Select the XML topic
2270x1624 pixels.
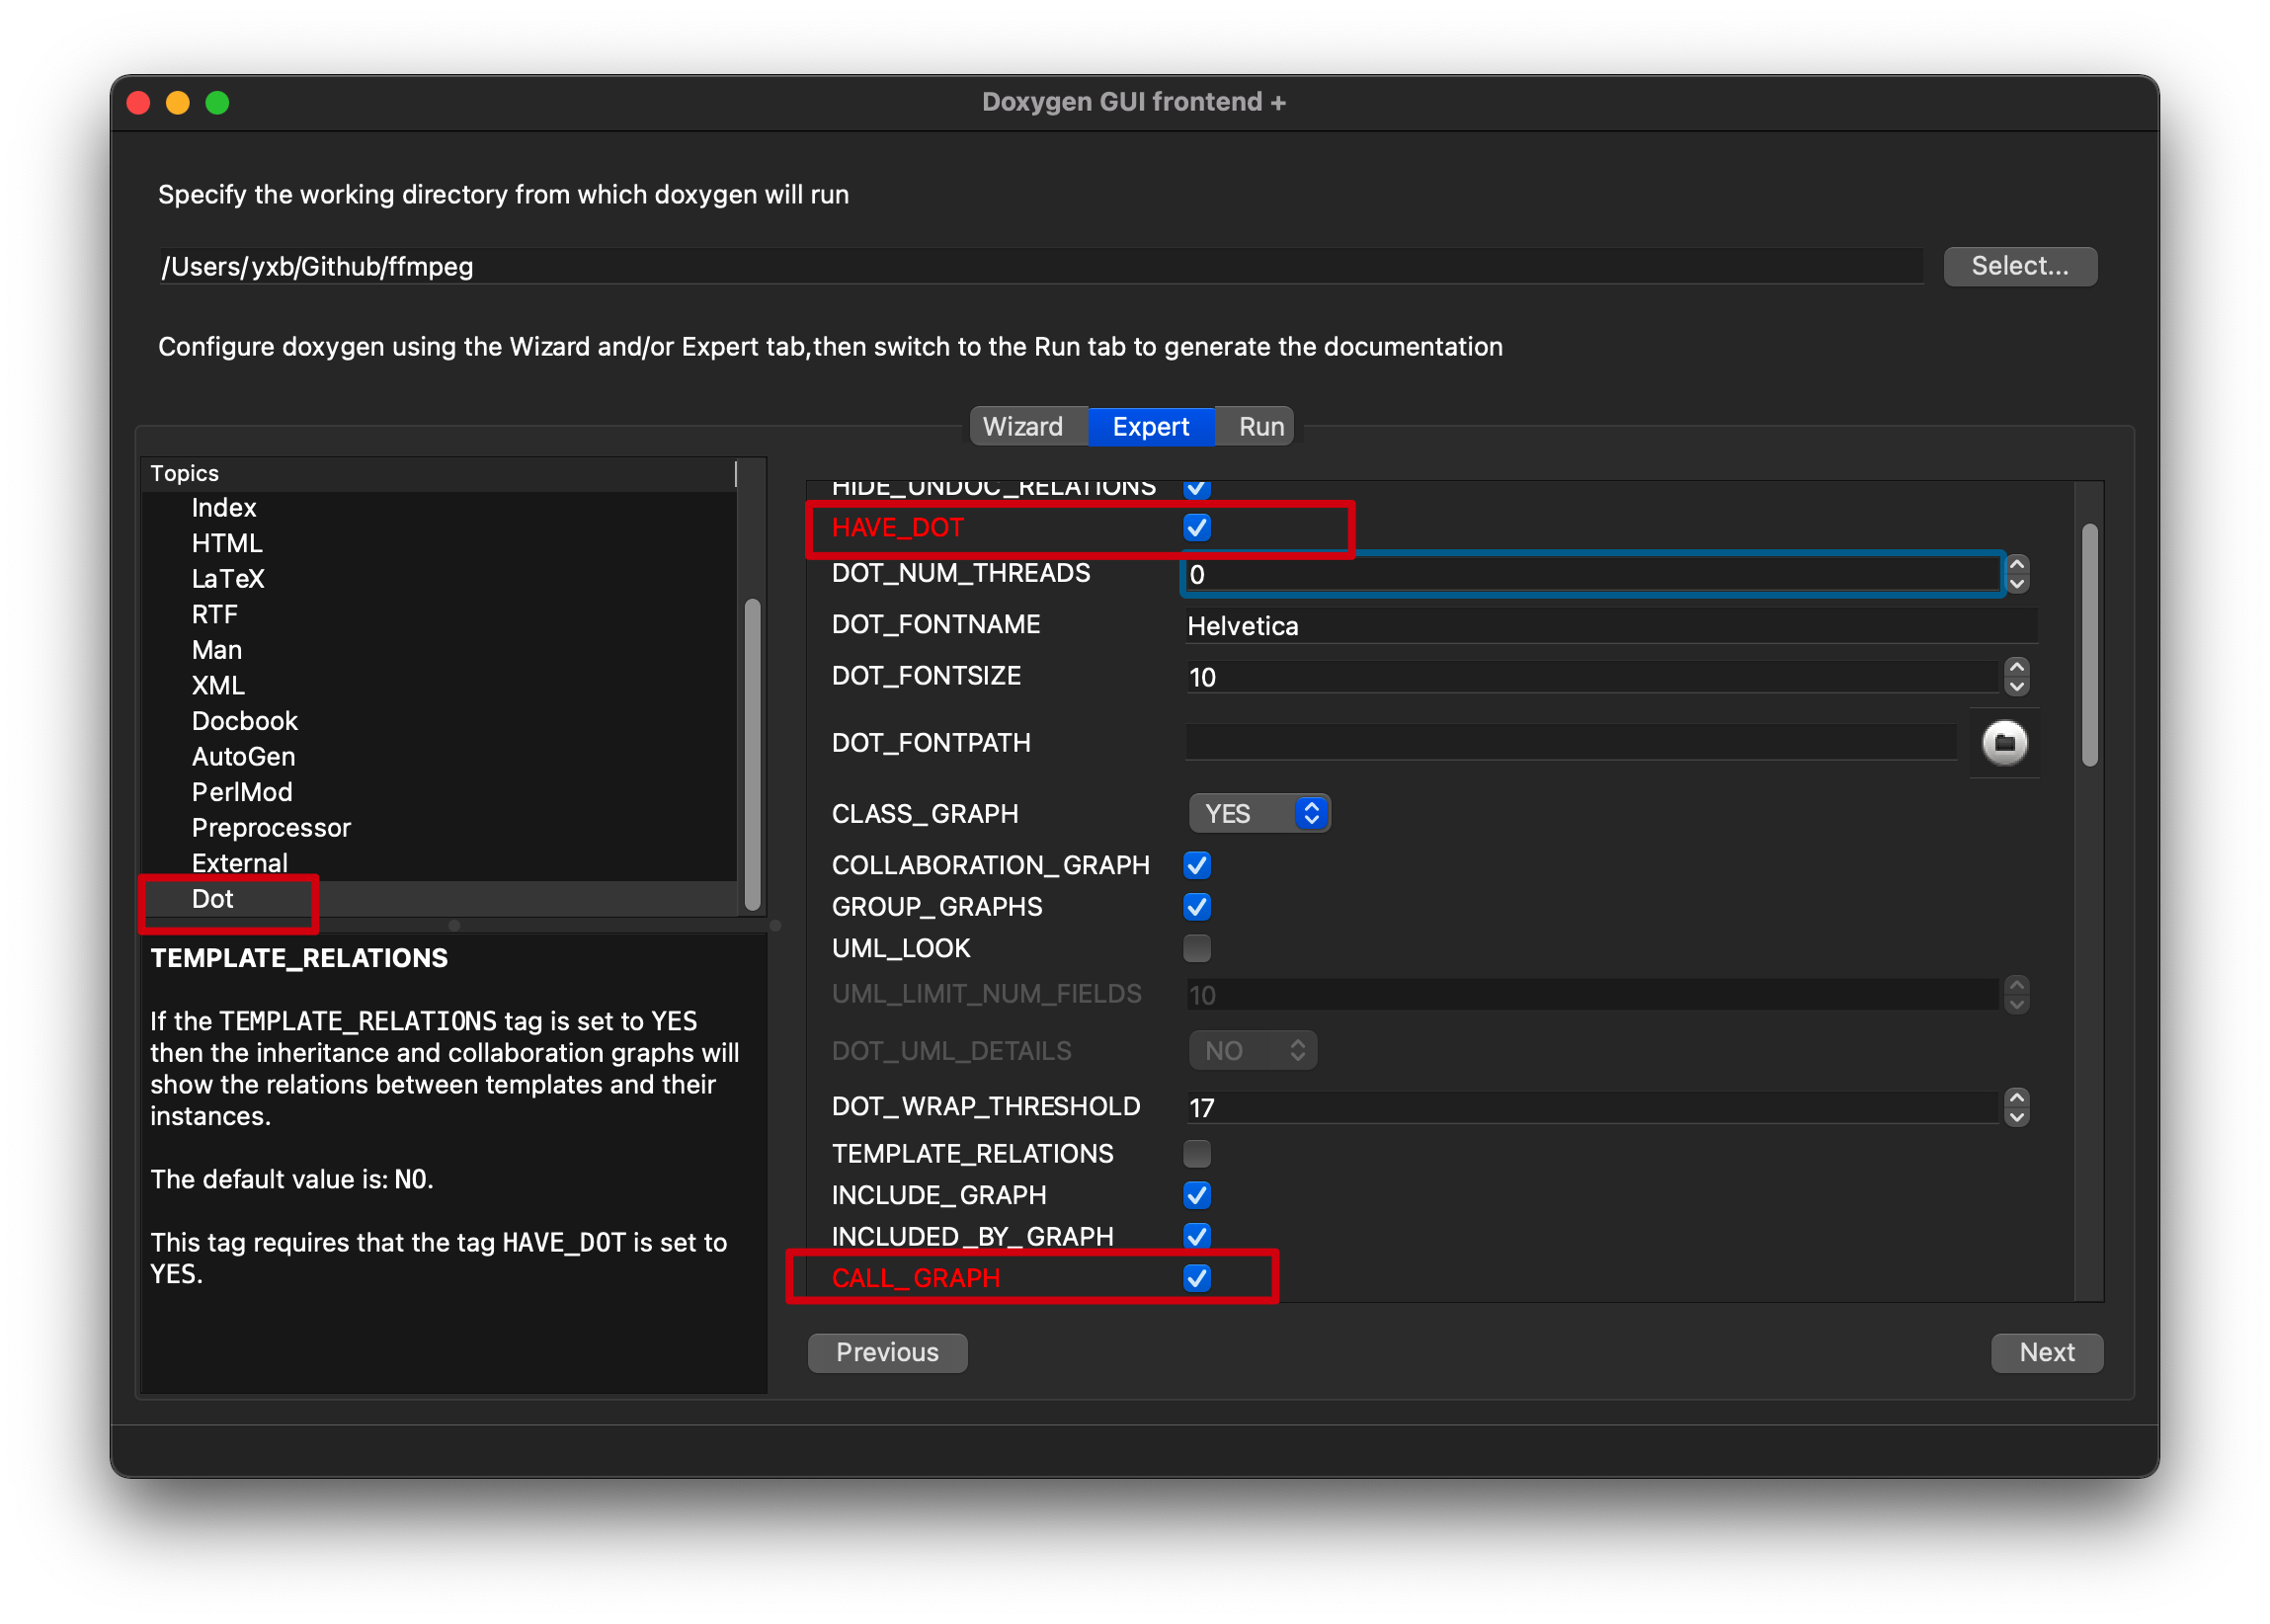[x=218, y=685]
